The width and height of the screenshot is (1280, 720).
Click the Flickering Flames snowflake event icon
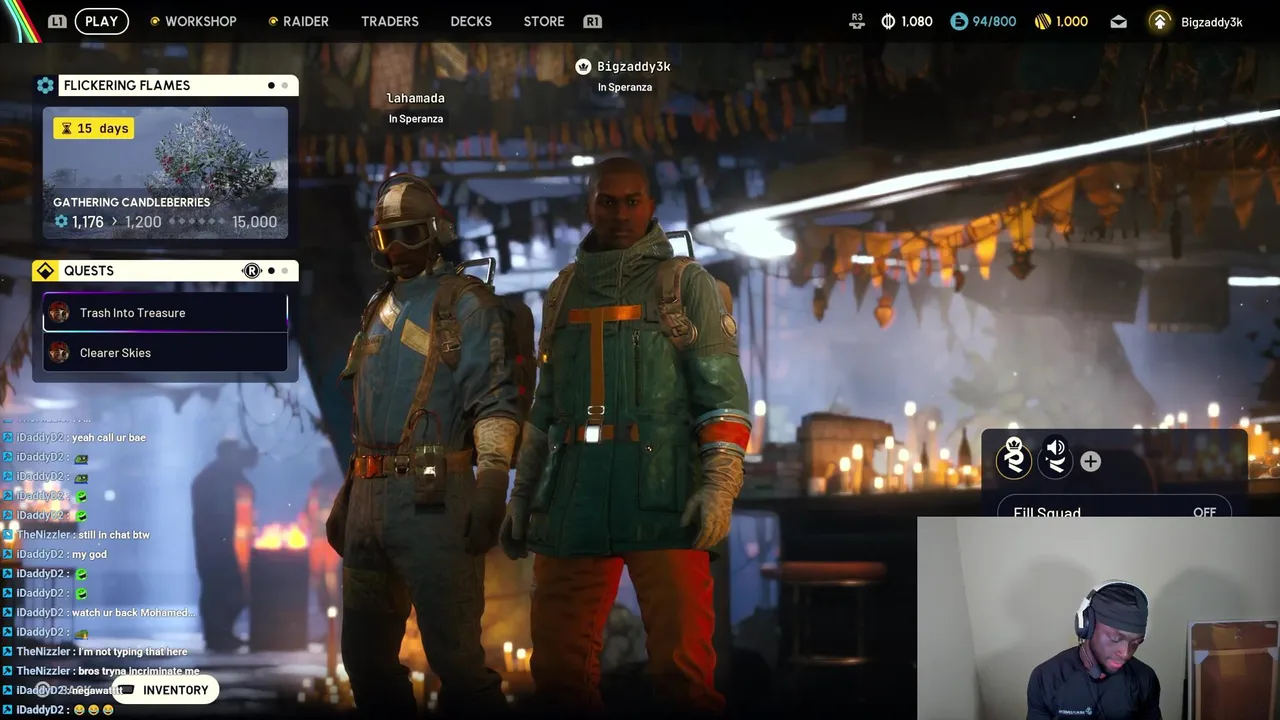point(45,85)
